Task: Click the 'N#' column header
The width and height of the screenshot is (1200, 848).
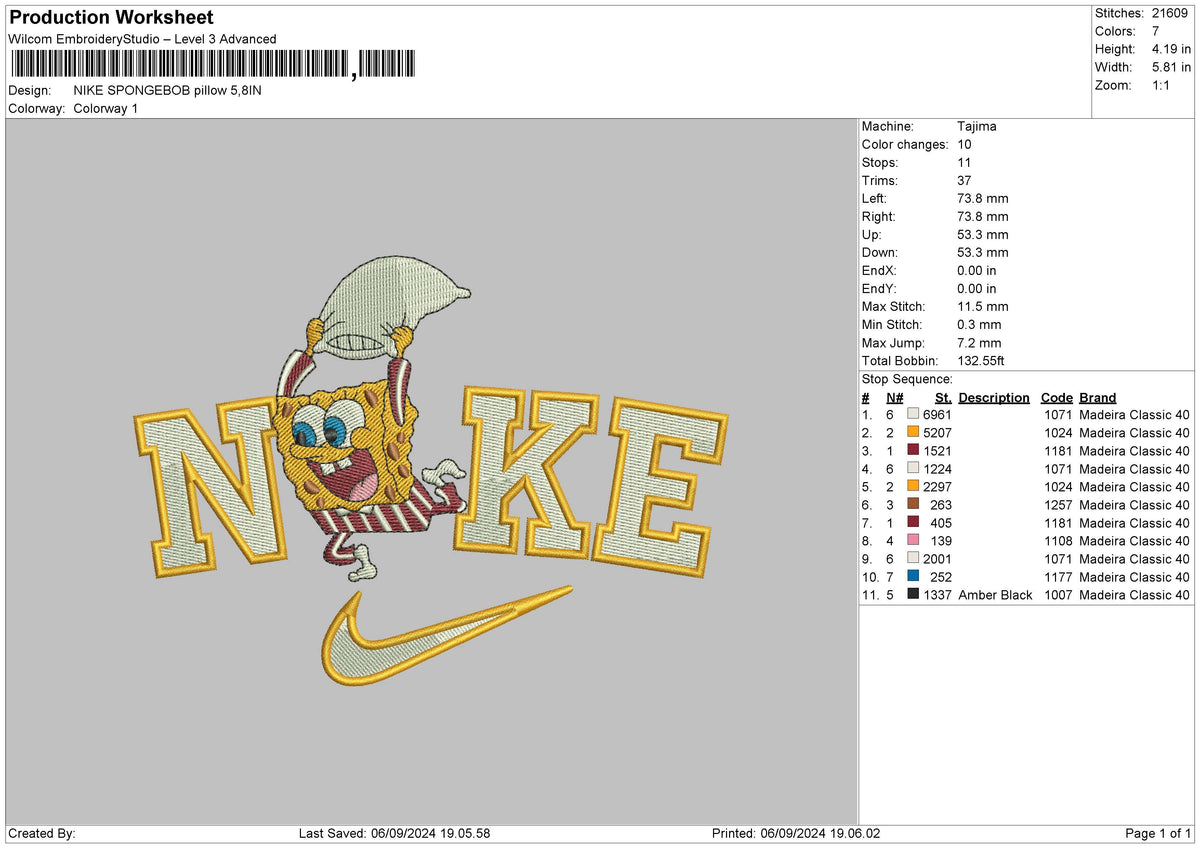Action: (895, 398)
